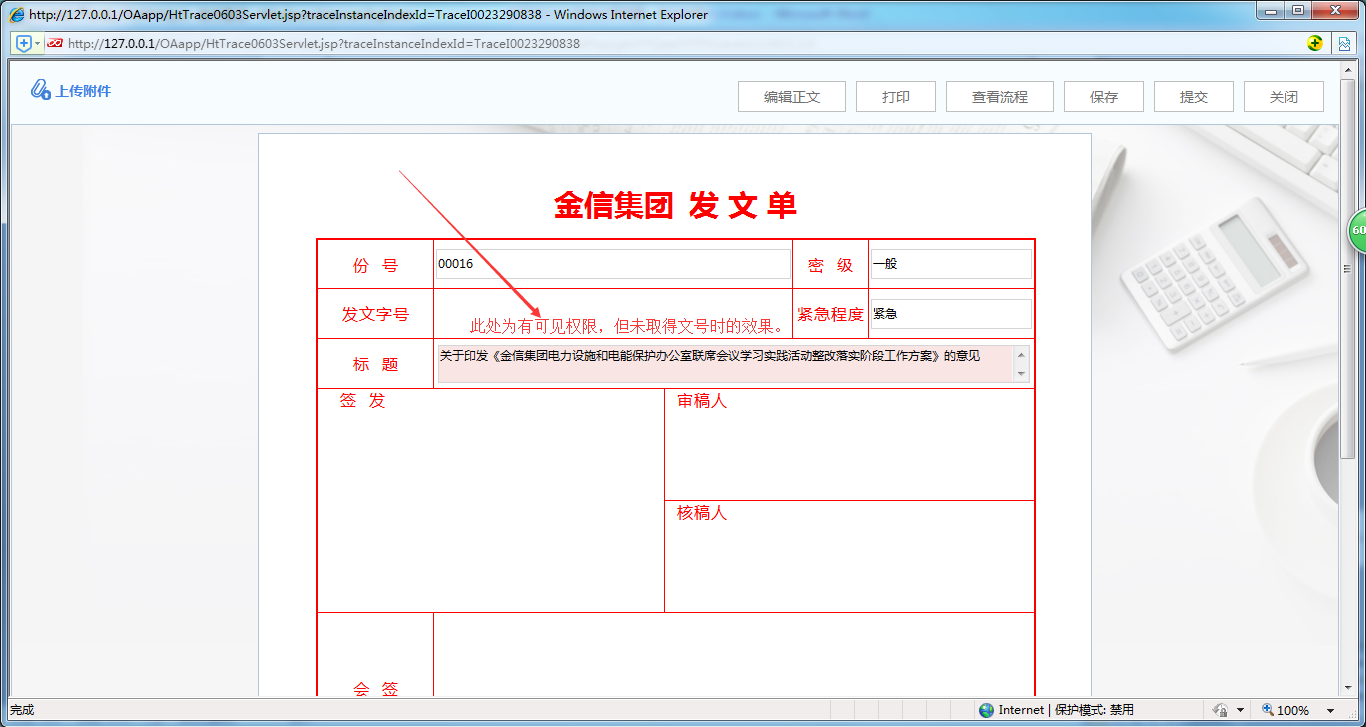Image resolution: width=1366 pixels, height=727 pixels.
Task: Click the red site icon in the address bar
Action: (55, 42)
